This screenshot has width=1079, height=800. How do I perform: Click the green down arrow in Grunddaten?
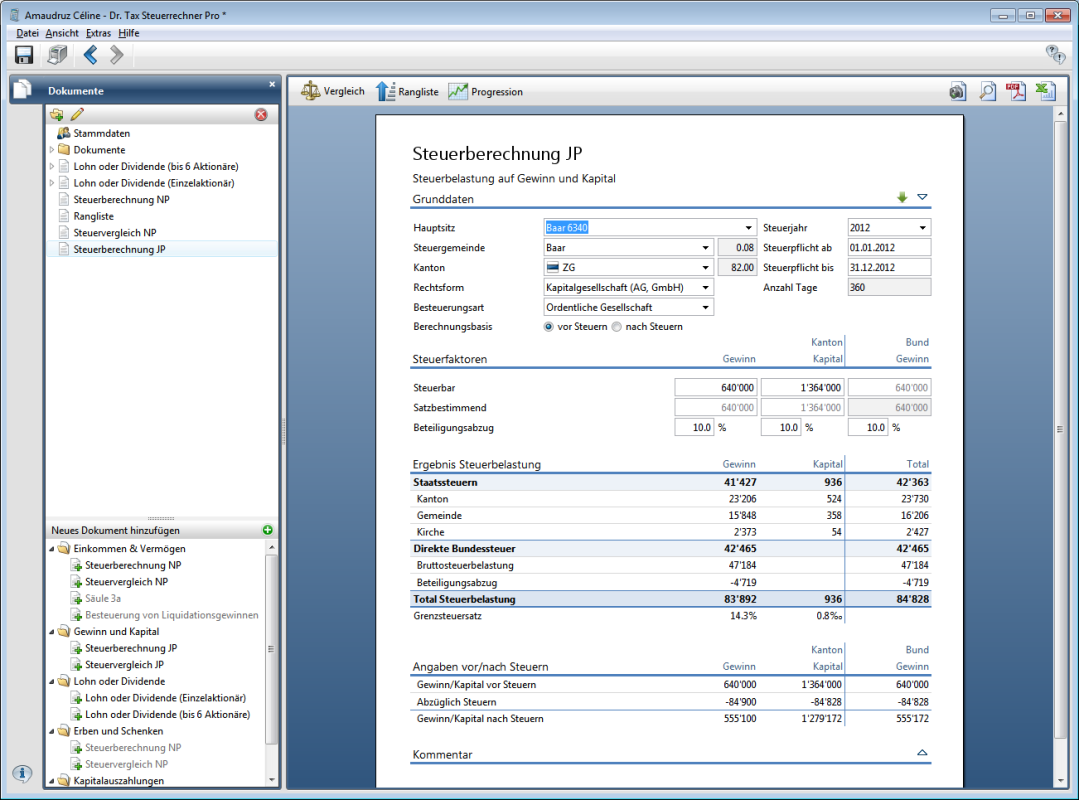[x=902, y=197]
